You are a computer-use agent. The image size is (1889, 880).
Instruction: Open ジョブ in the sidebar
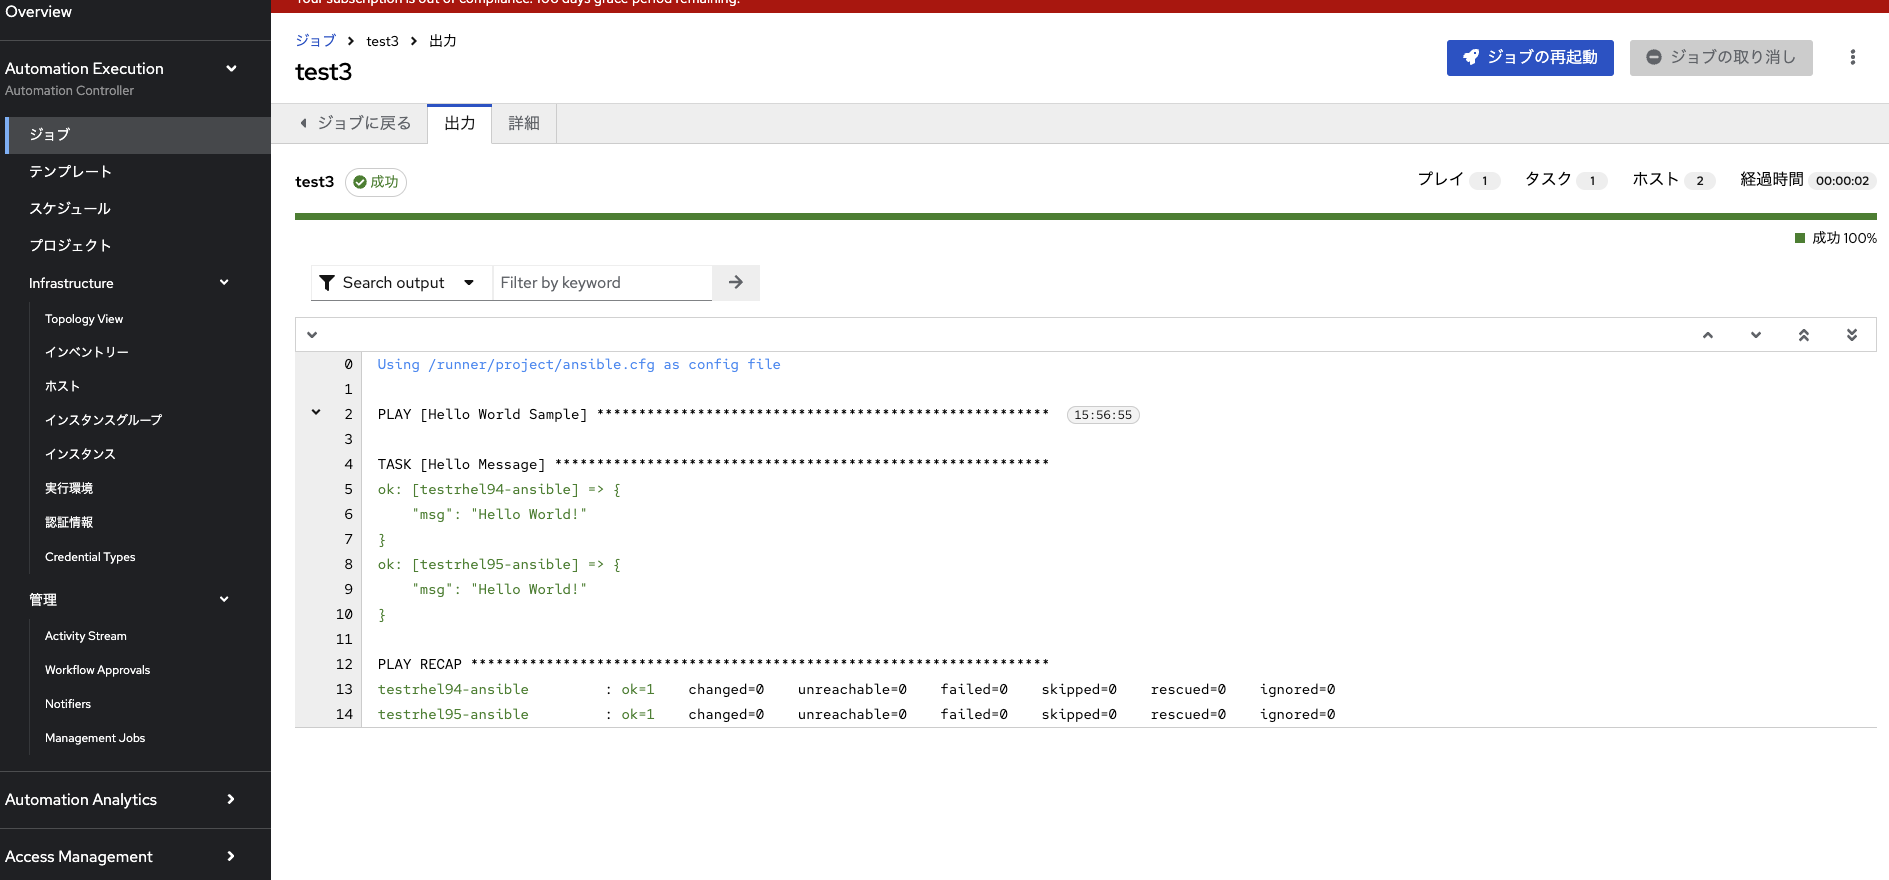[138, 135]
